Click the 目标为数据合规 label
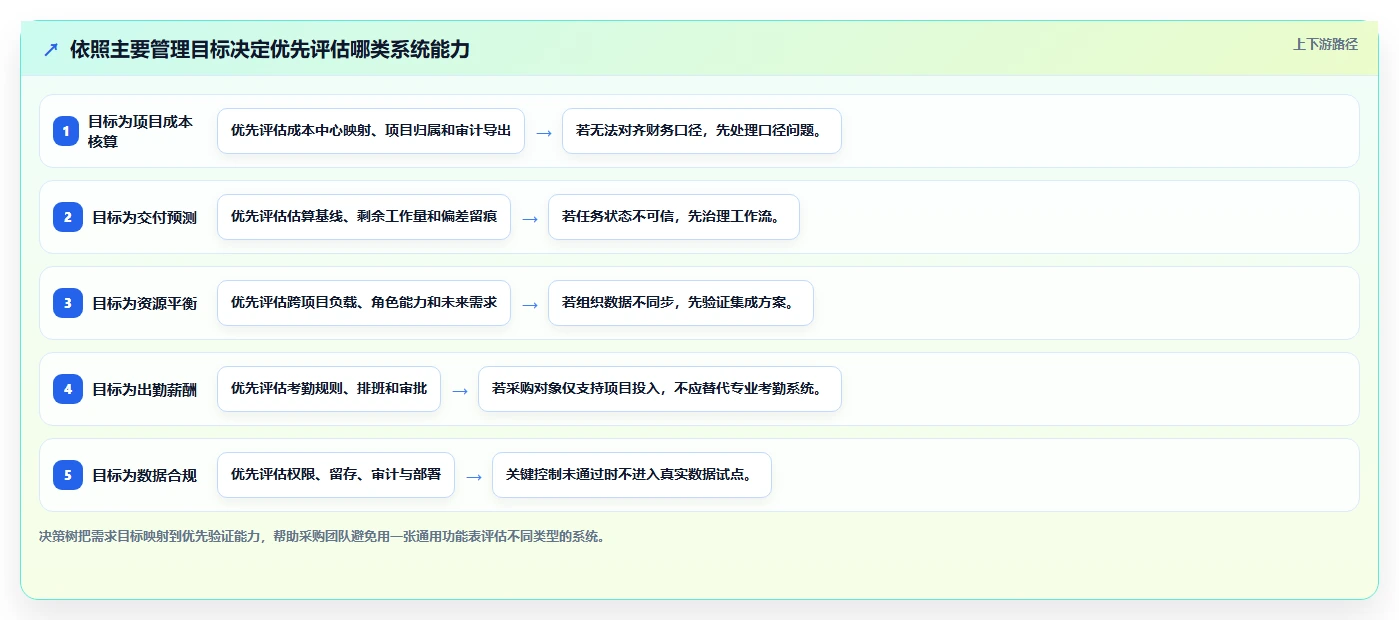The height and width of the screenshot is (620, 1399). 144,475
